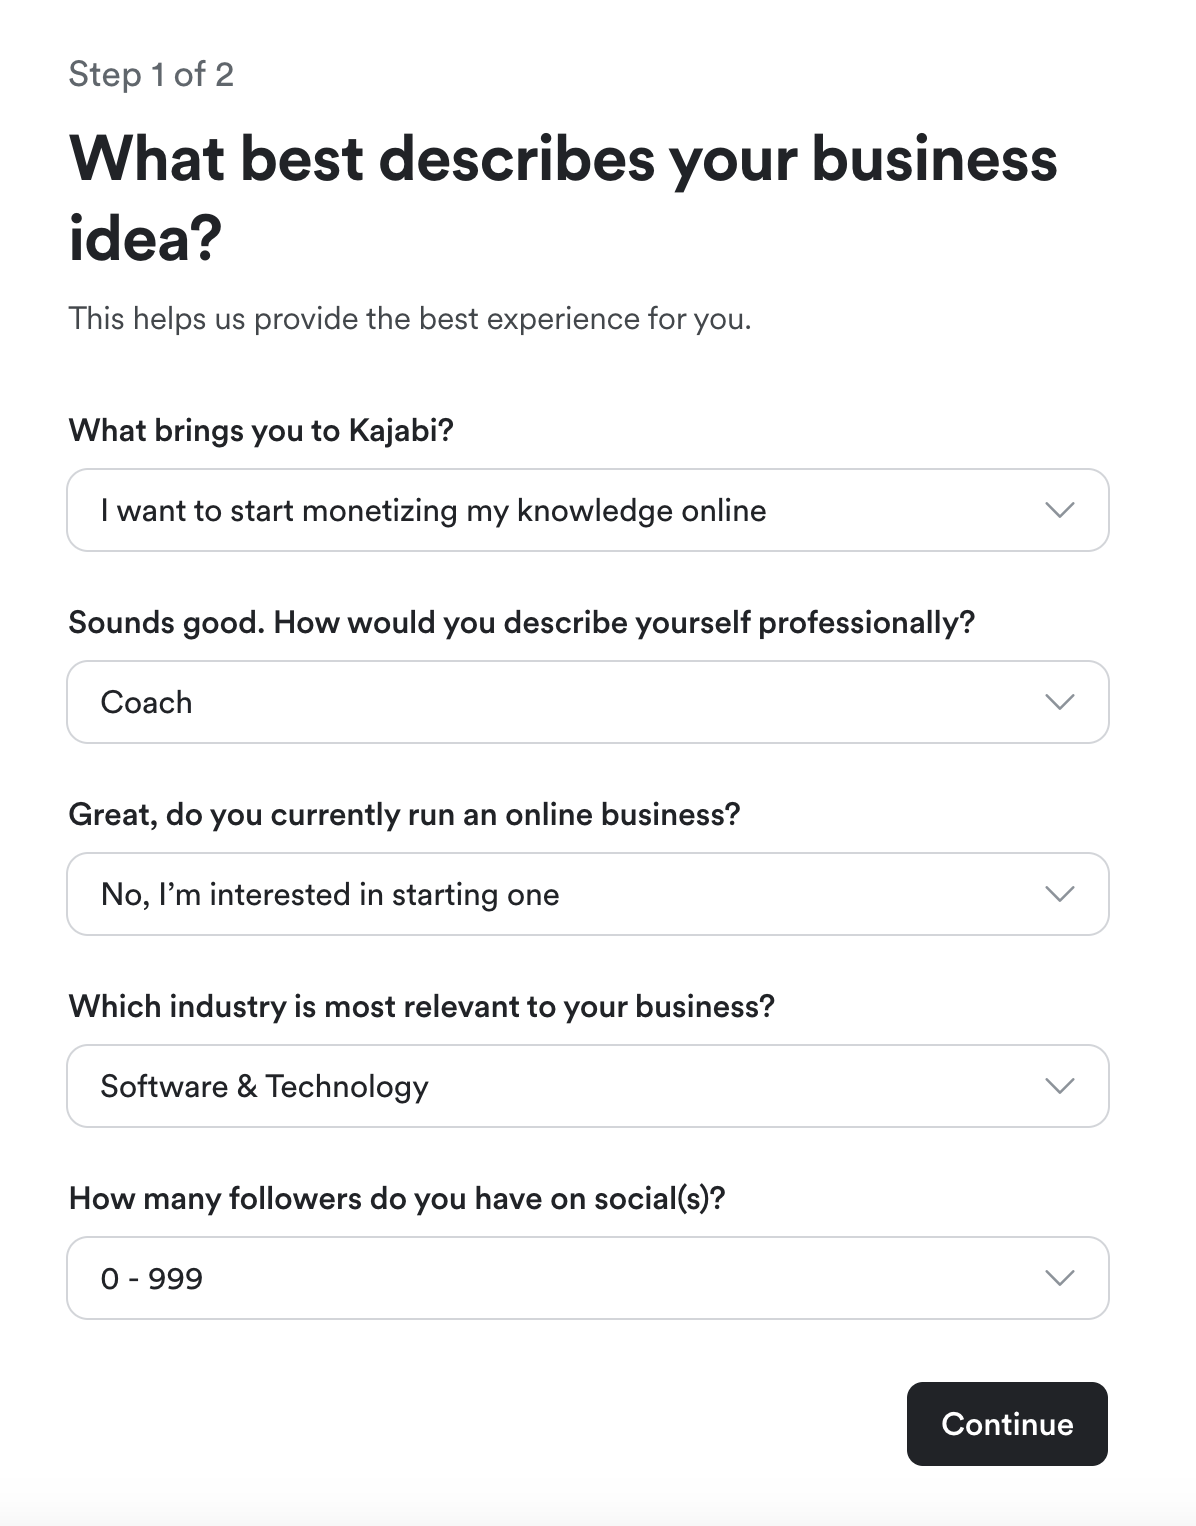
Task: Click the 'No, I'm interested in starting one' field
Action: [330, 894]
